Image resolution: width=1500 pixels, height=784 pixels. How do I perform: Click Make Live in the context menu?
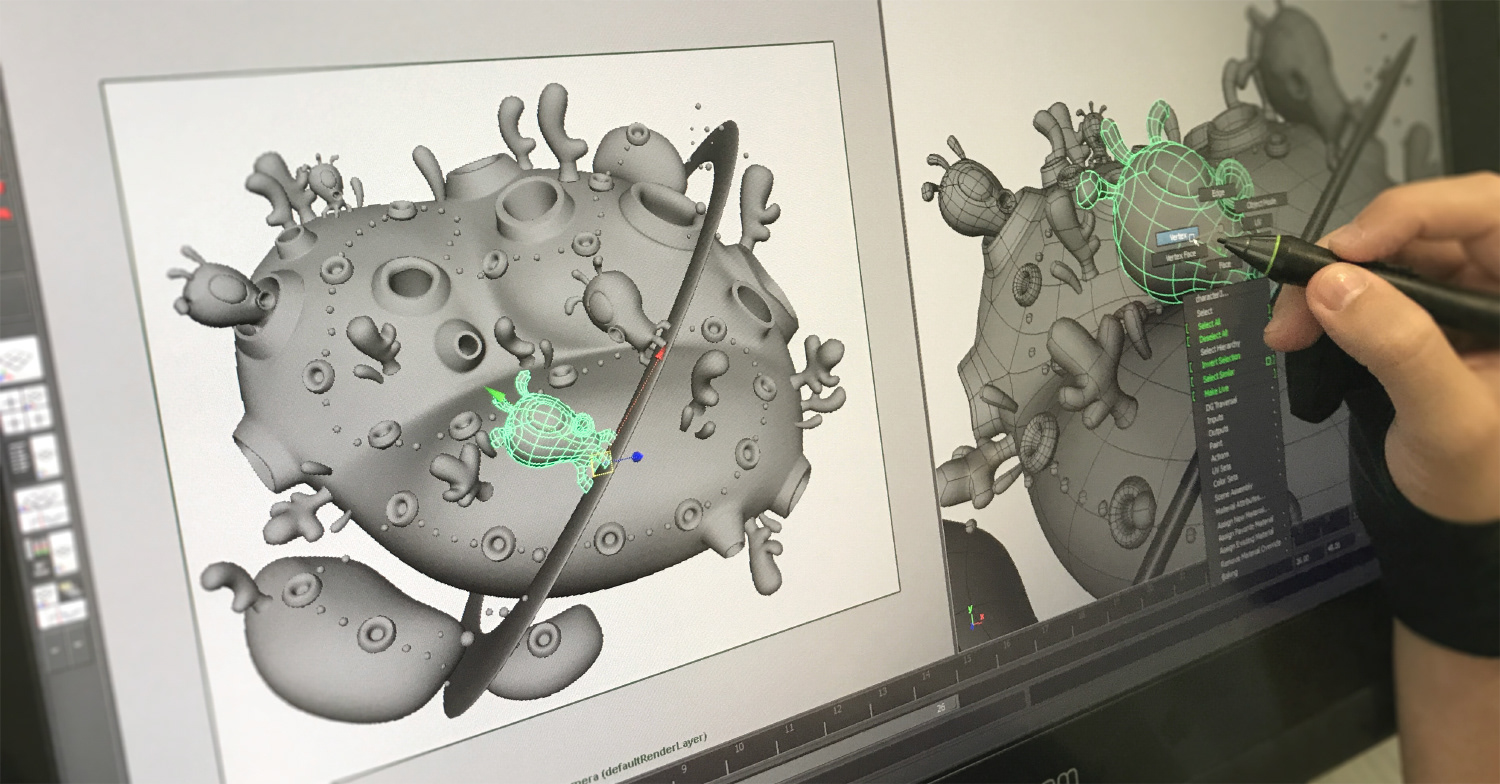tap(1216, 391)
